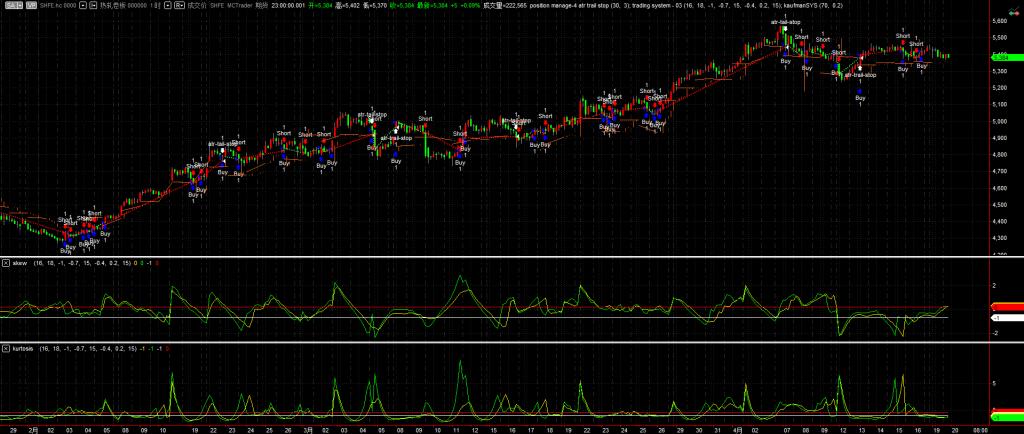Click the 5,600 price scale label
1024x434 pixels.
[1000, 21]
